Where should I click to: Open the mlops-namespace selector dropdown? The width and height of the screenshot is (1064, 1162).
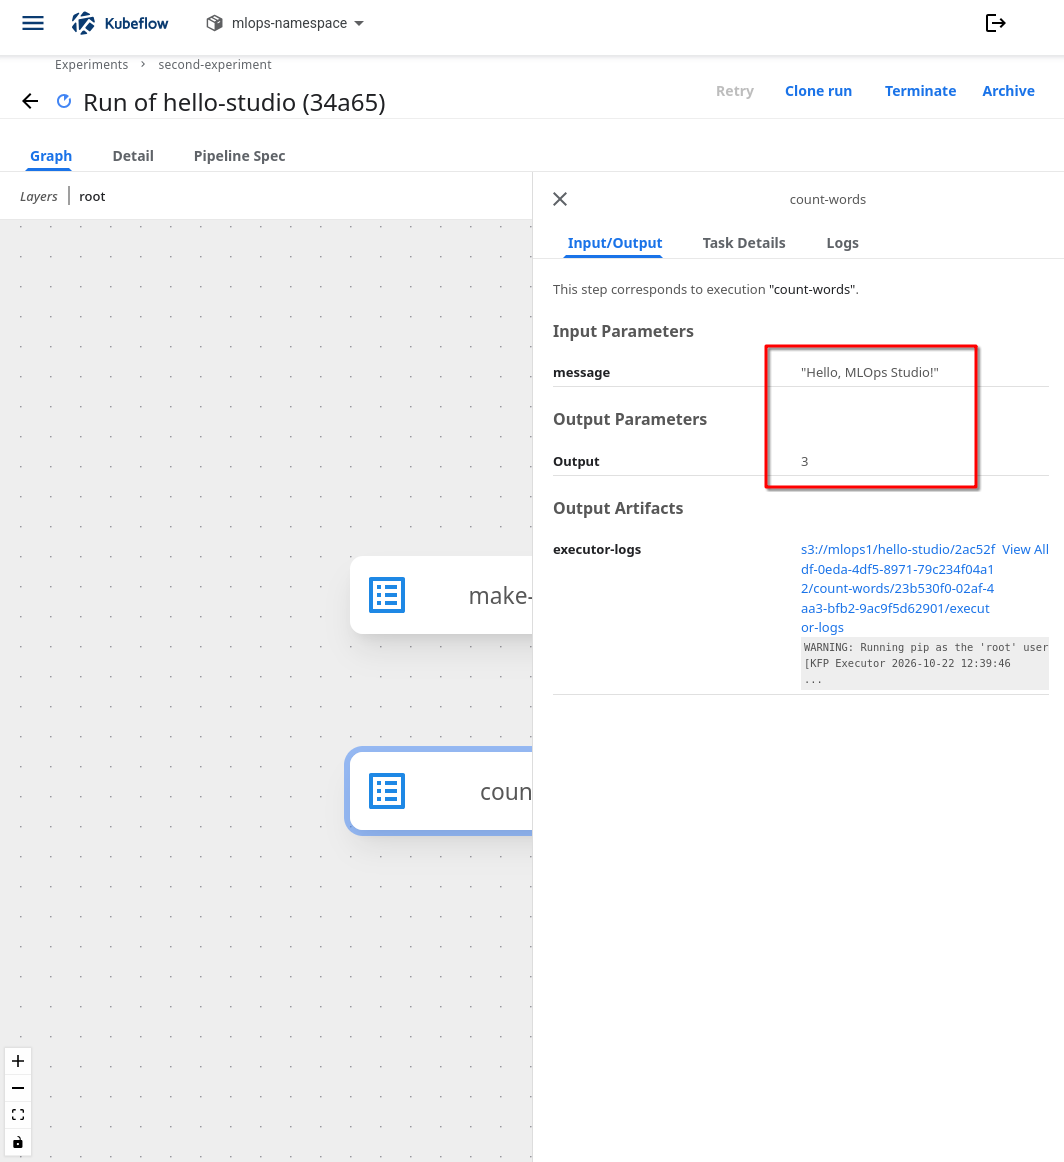coord(285,23)
